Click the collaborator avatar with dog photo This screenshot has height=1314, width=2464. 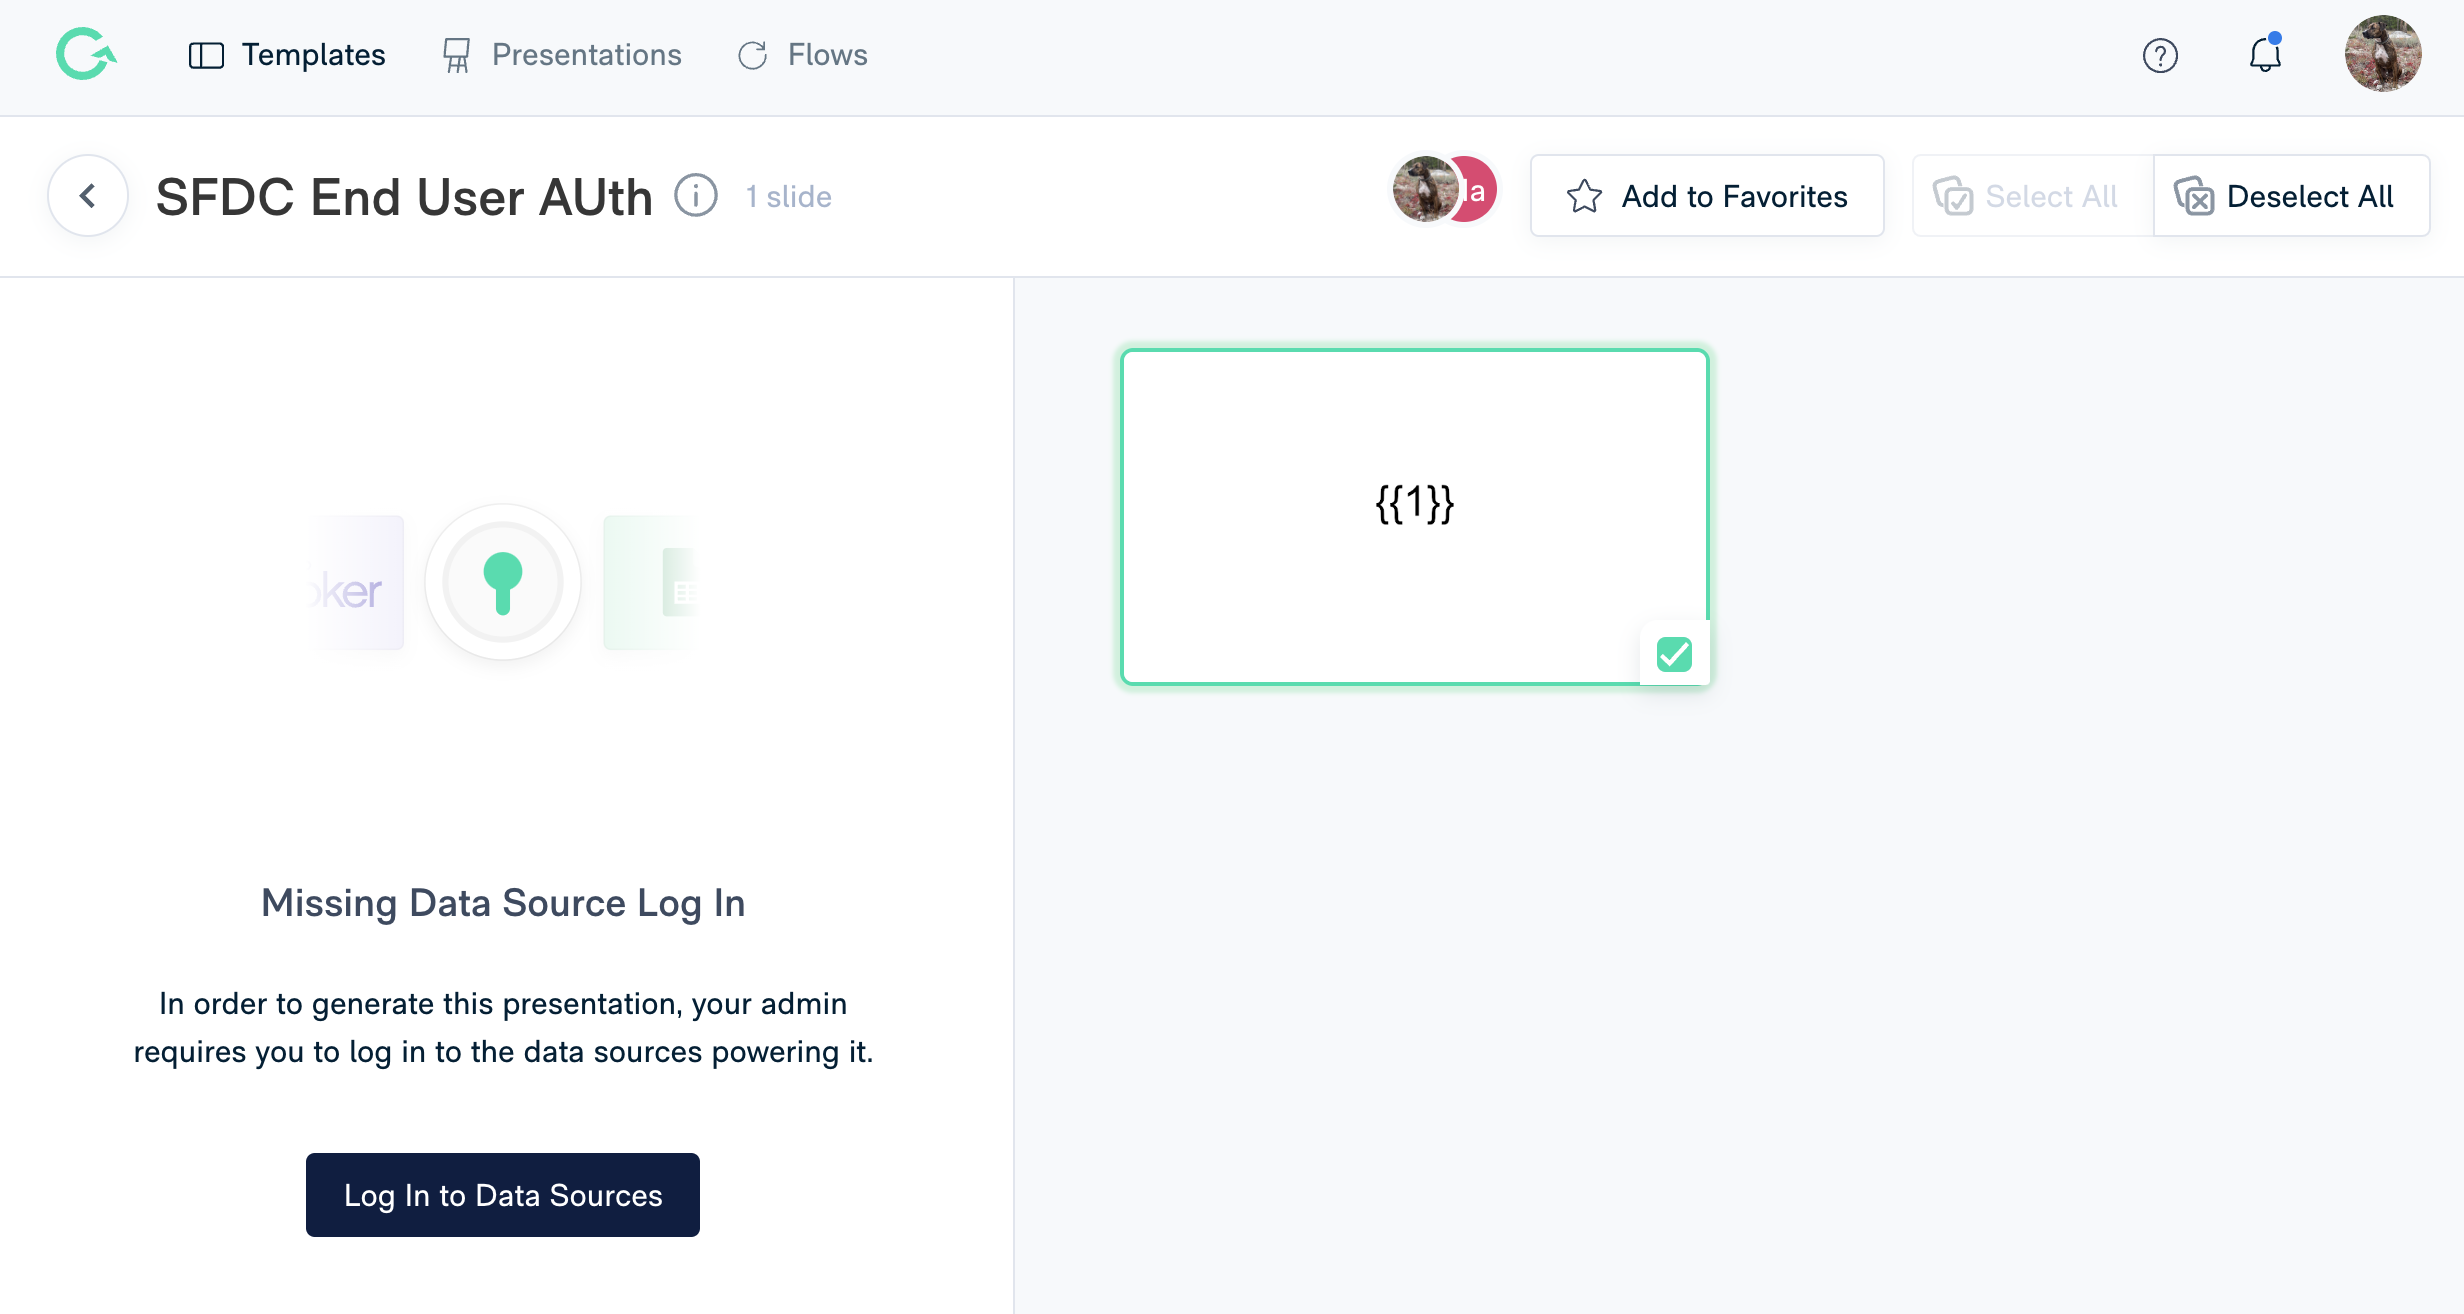coord(1425,190)
